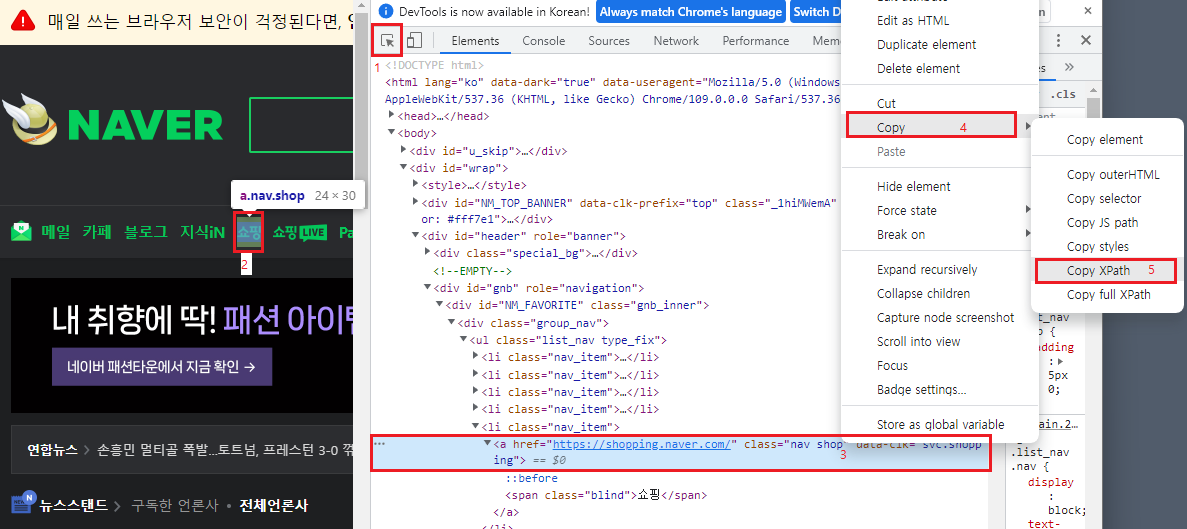The height and width of the screenshot is (529, 1187).
Task: Collapse the selected anchor nav shop node
Action: [488, 443]
